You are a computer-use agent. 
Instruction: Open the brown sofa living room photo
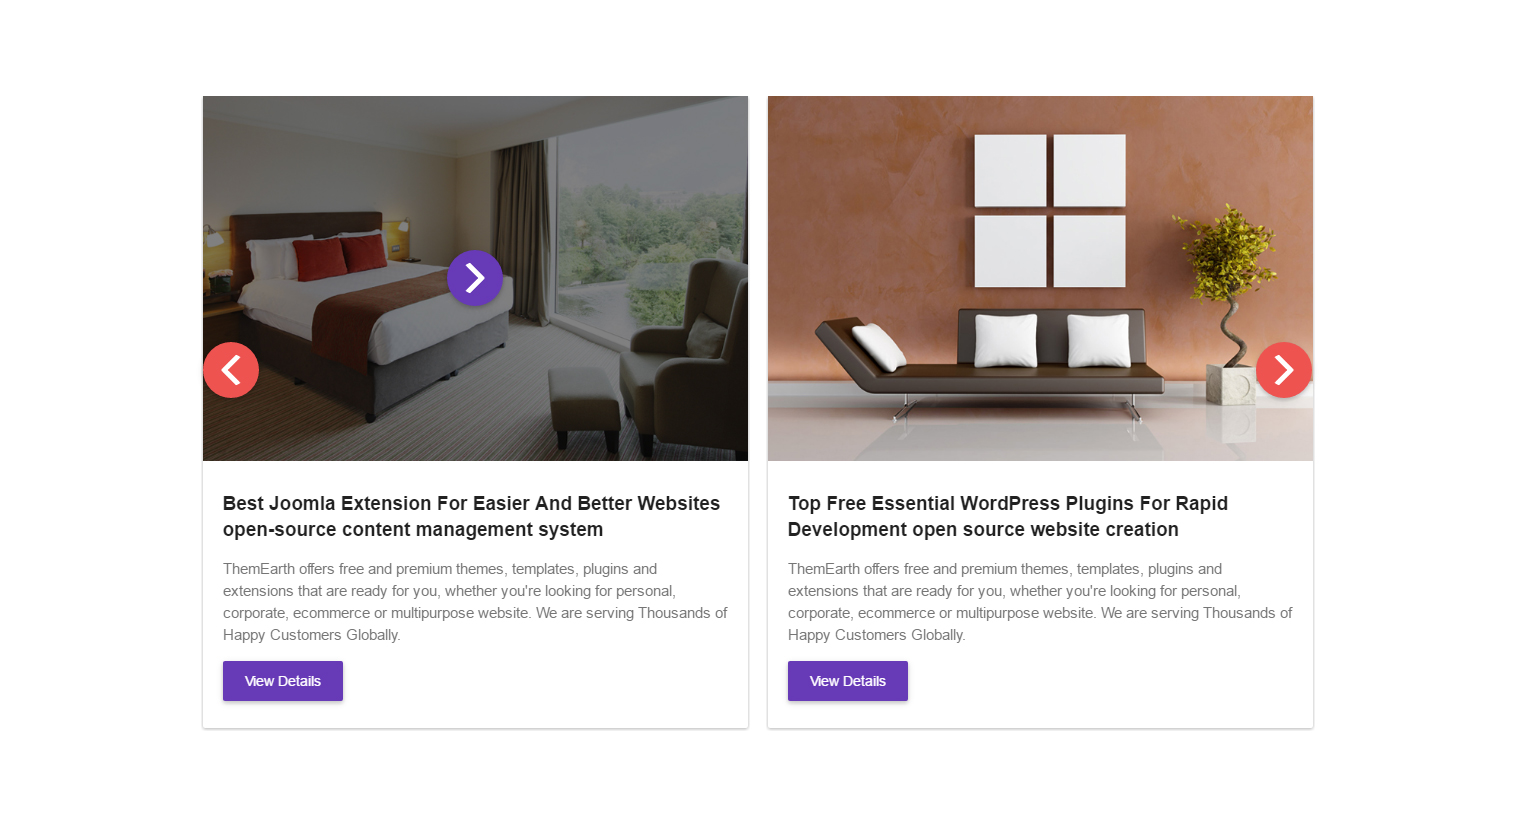click(1040, 278)
